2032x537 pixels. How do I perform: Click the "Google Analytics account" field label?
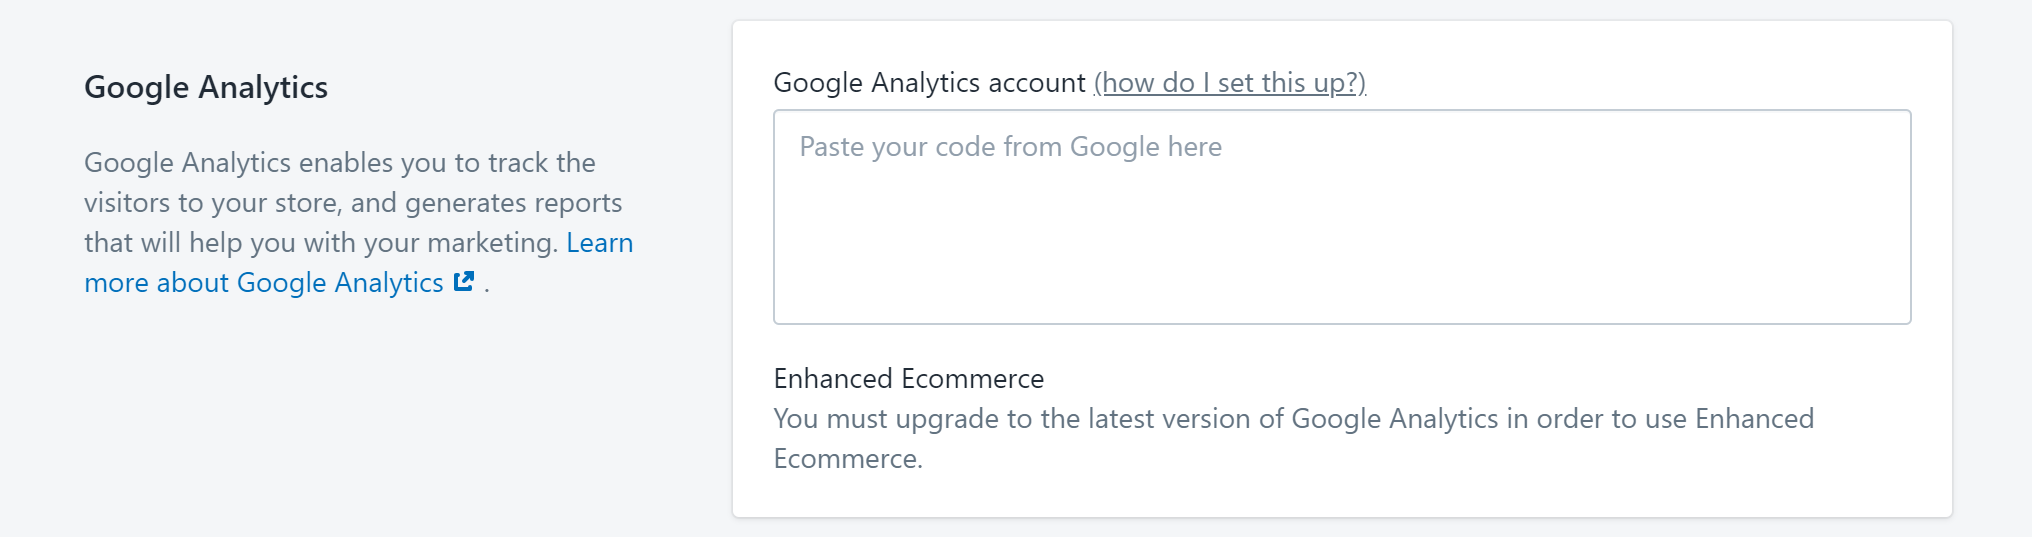pos(929,83)
